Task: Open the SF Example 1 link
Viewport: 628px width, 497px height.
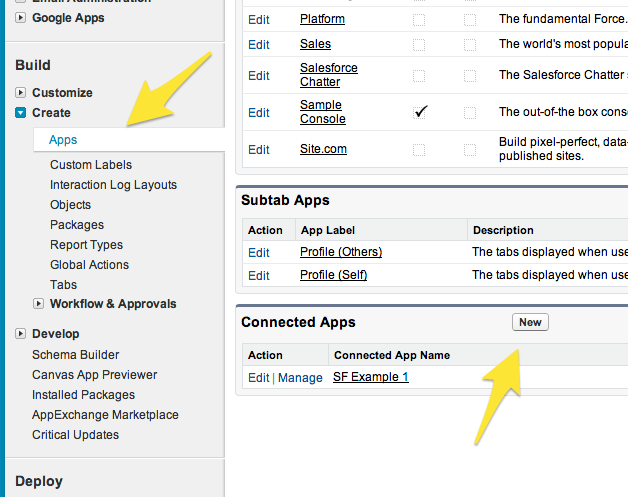Action: [x=371, y=377]
